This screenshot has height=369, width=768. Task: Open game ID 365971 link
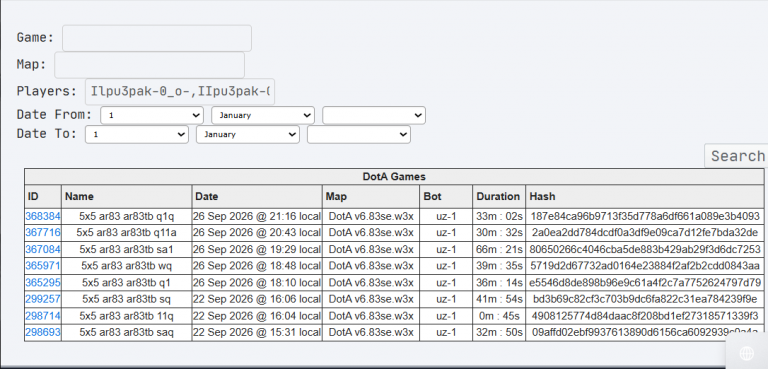(x=43, y=266)
